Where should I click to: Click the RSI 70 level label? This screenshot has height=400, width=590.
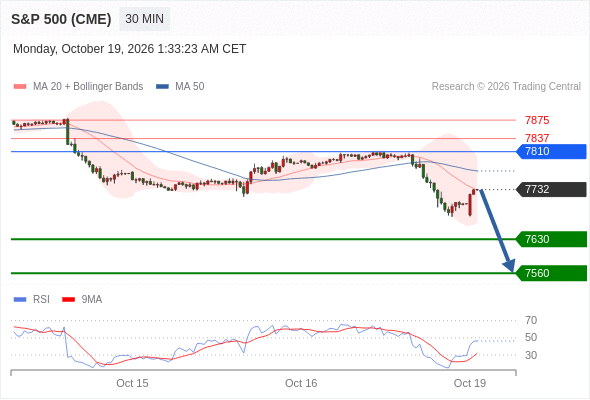(531, 320)
